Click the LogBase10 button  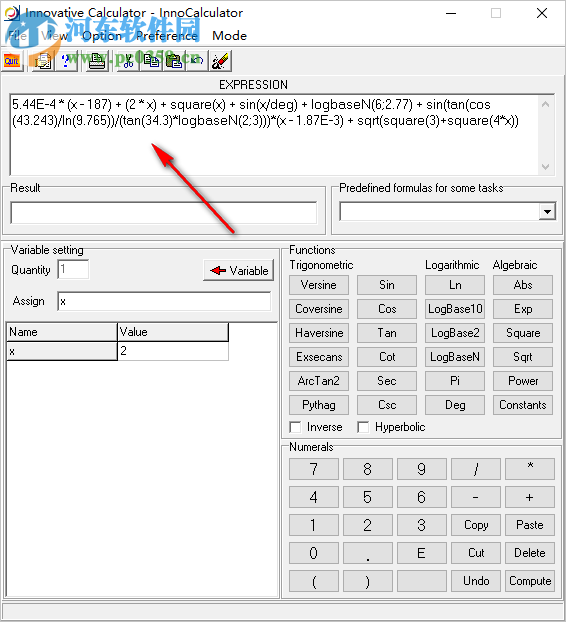tap(455, 309)
